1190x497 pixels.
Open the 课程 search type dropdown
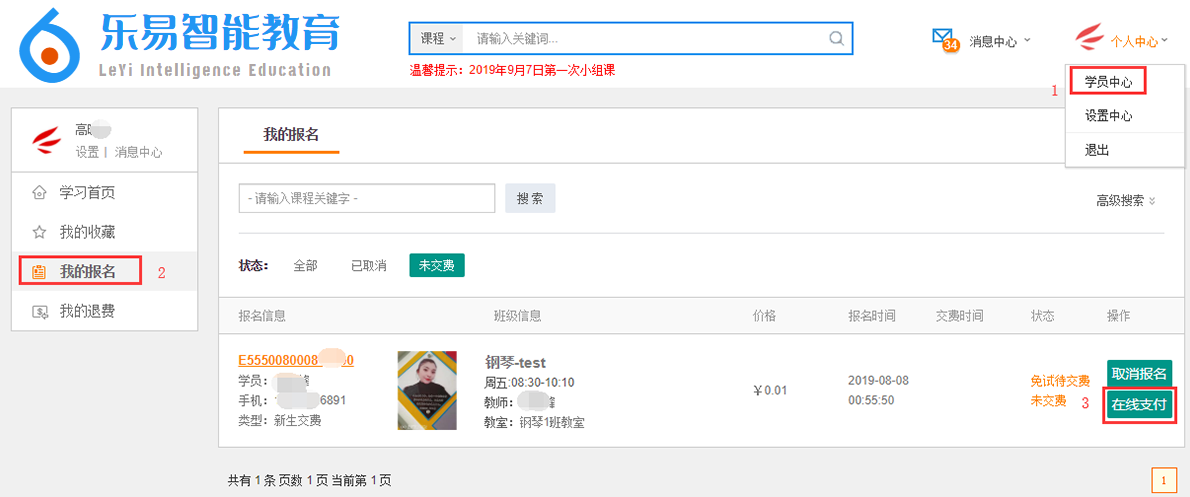pos(438,39)
